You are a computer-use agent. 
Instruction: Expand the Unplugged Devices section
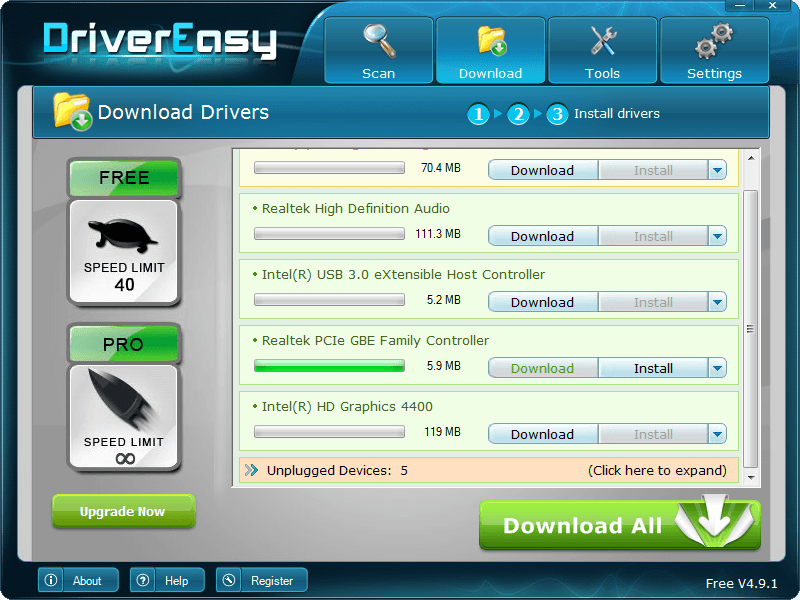(x=489, y=470)
